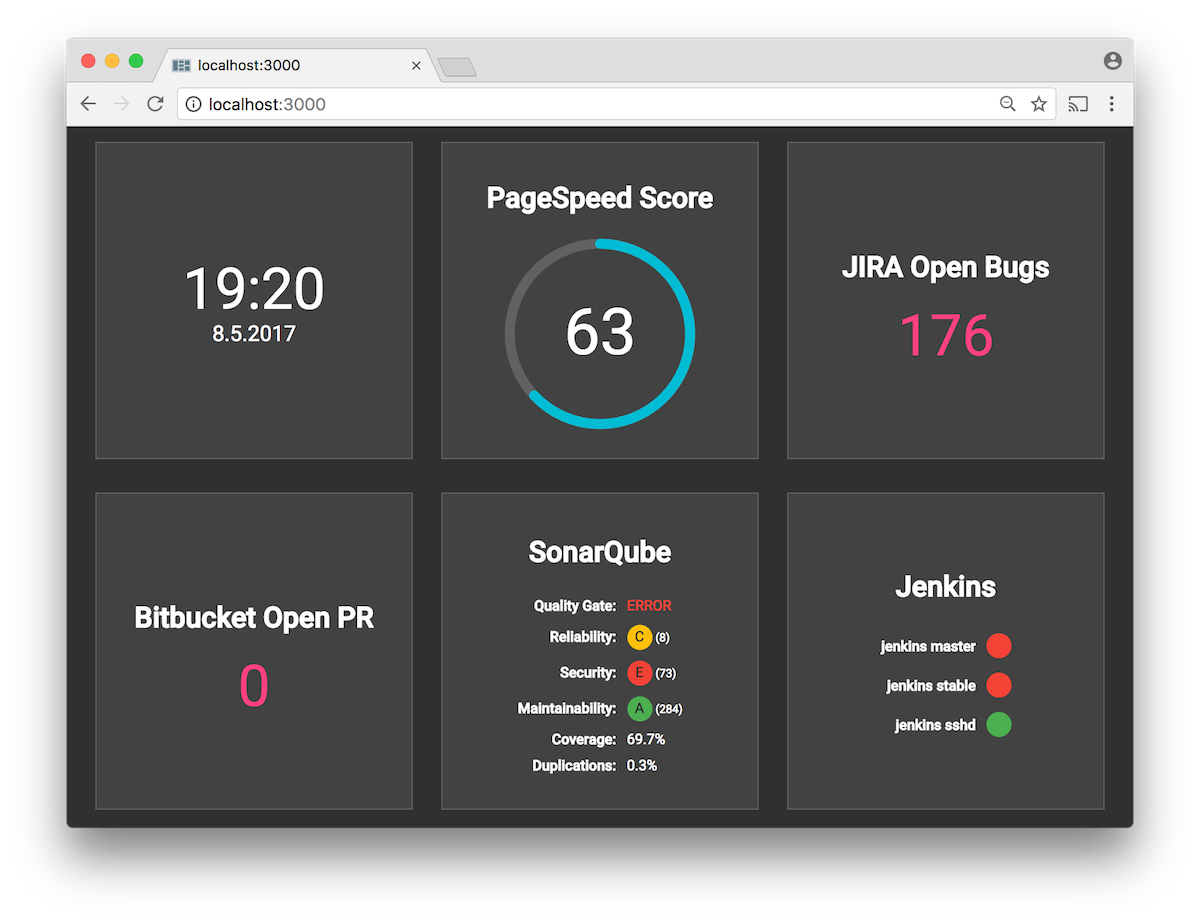Toggle the jenkins master status indicator

pos(998,645)
